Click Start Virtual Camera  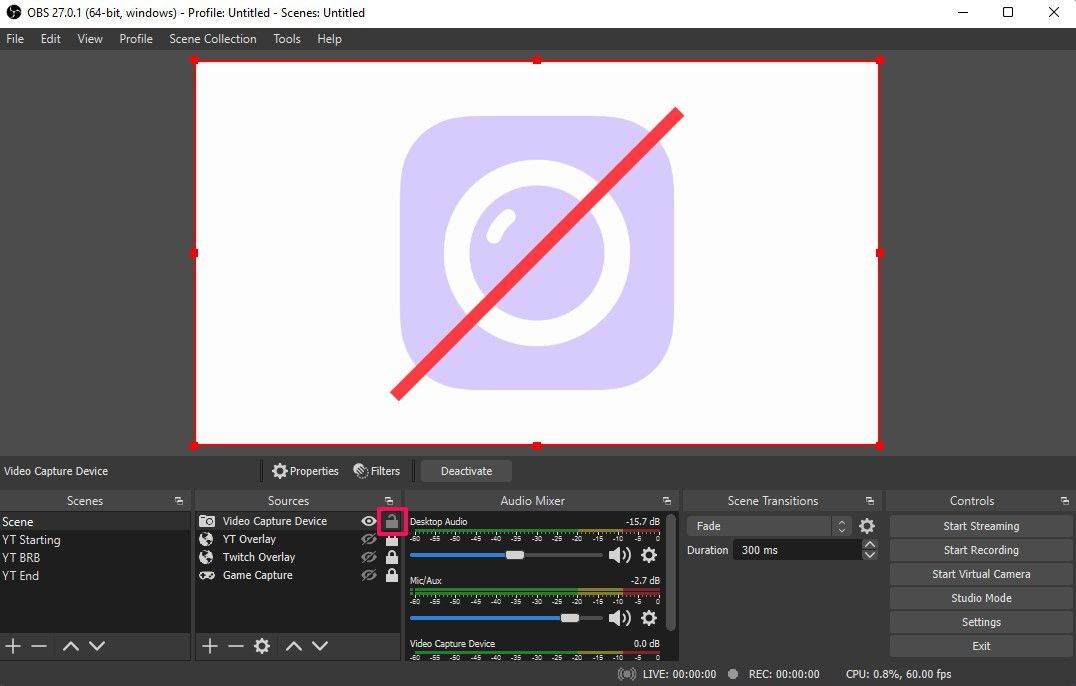point(981,574)
